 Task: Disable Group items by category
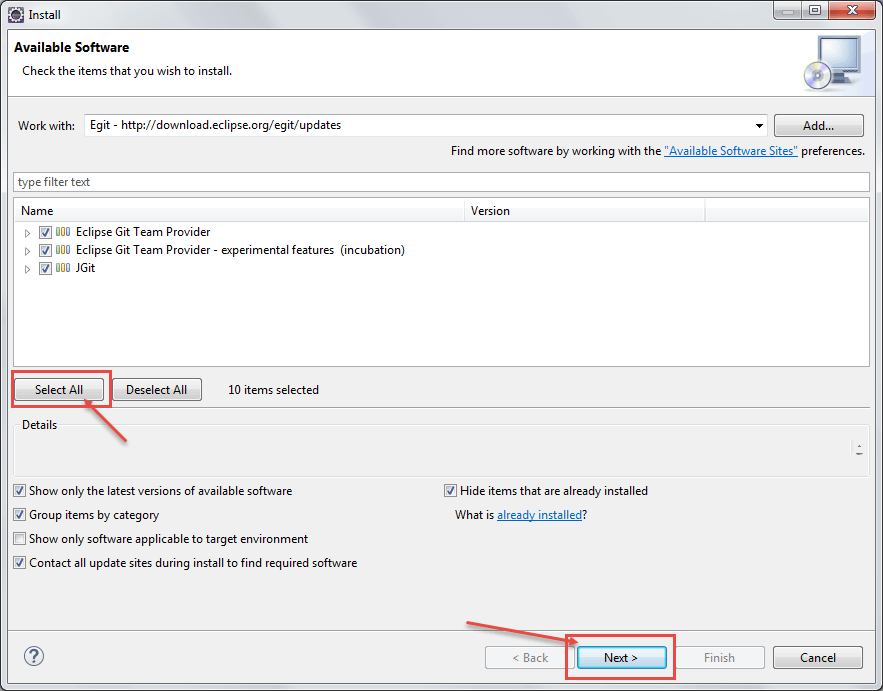(20, 515)
